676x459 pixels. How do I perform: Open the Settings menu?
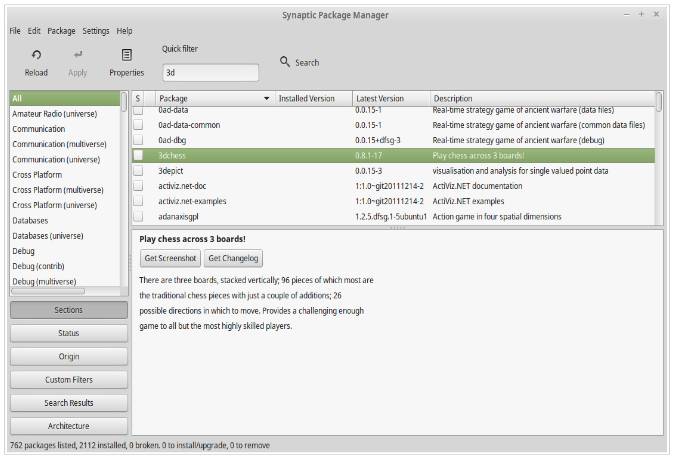click(x=96, y=31)
